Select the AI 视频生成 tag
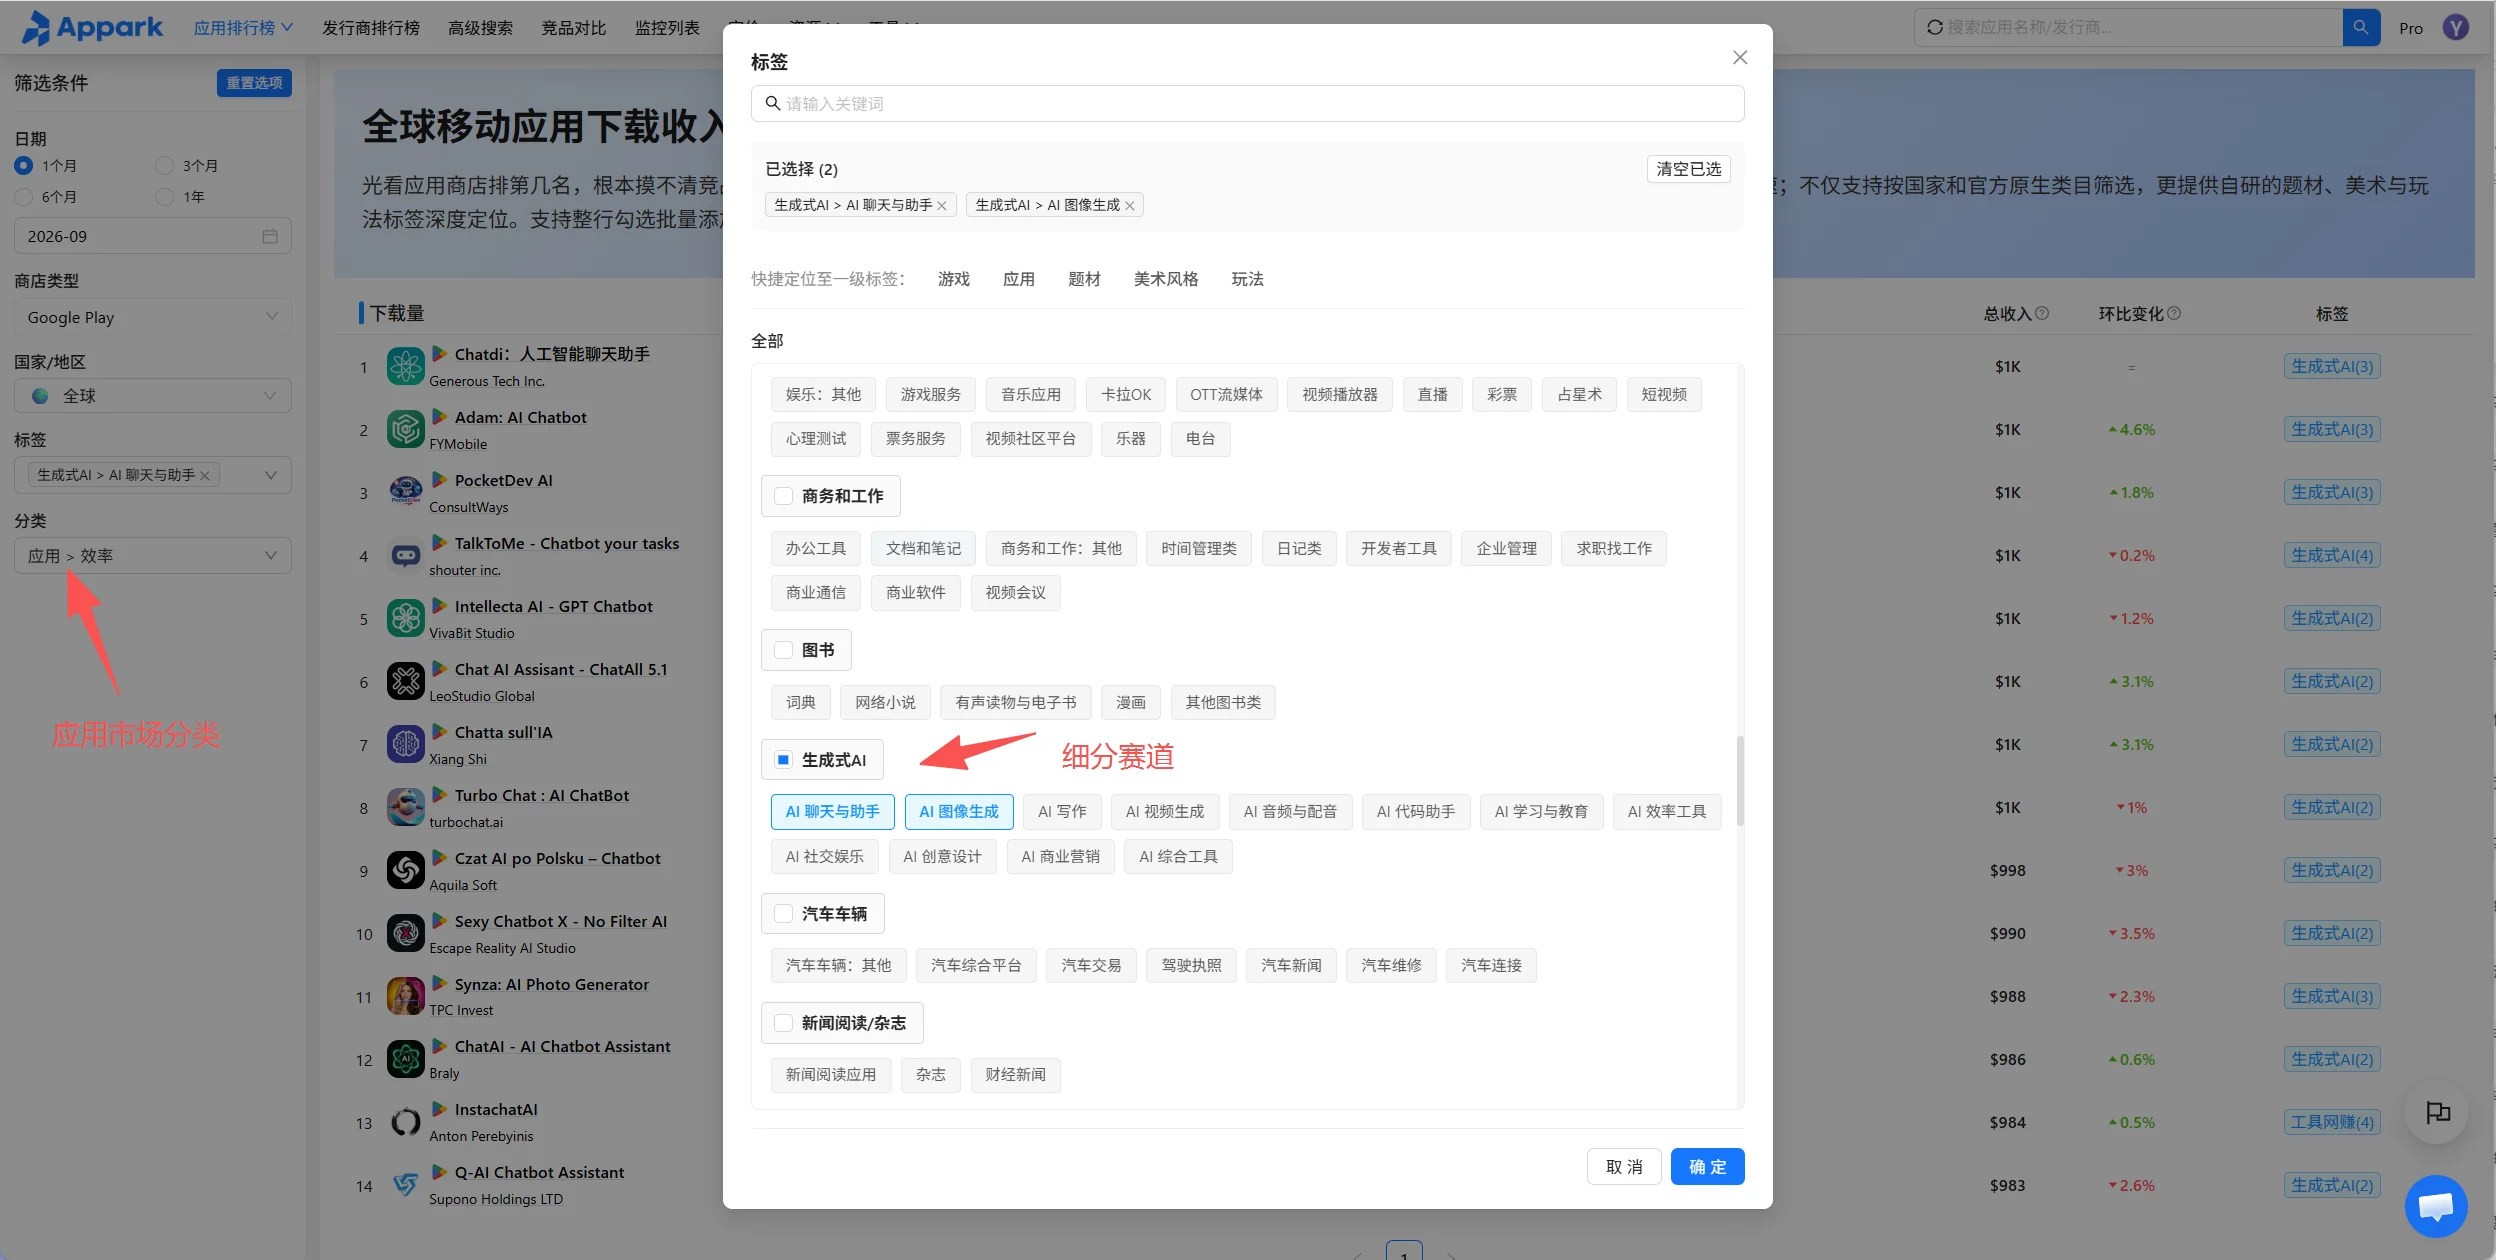This screenshot has width=2496, height=1260. [1164, 812]
